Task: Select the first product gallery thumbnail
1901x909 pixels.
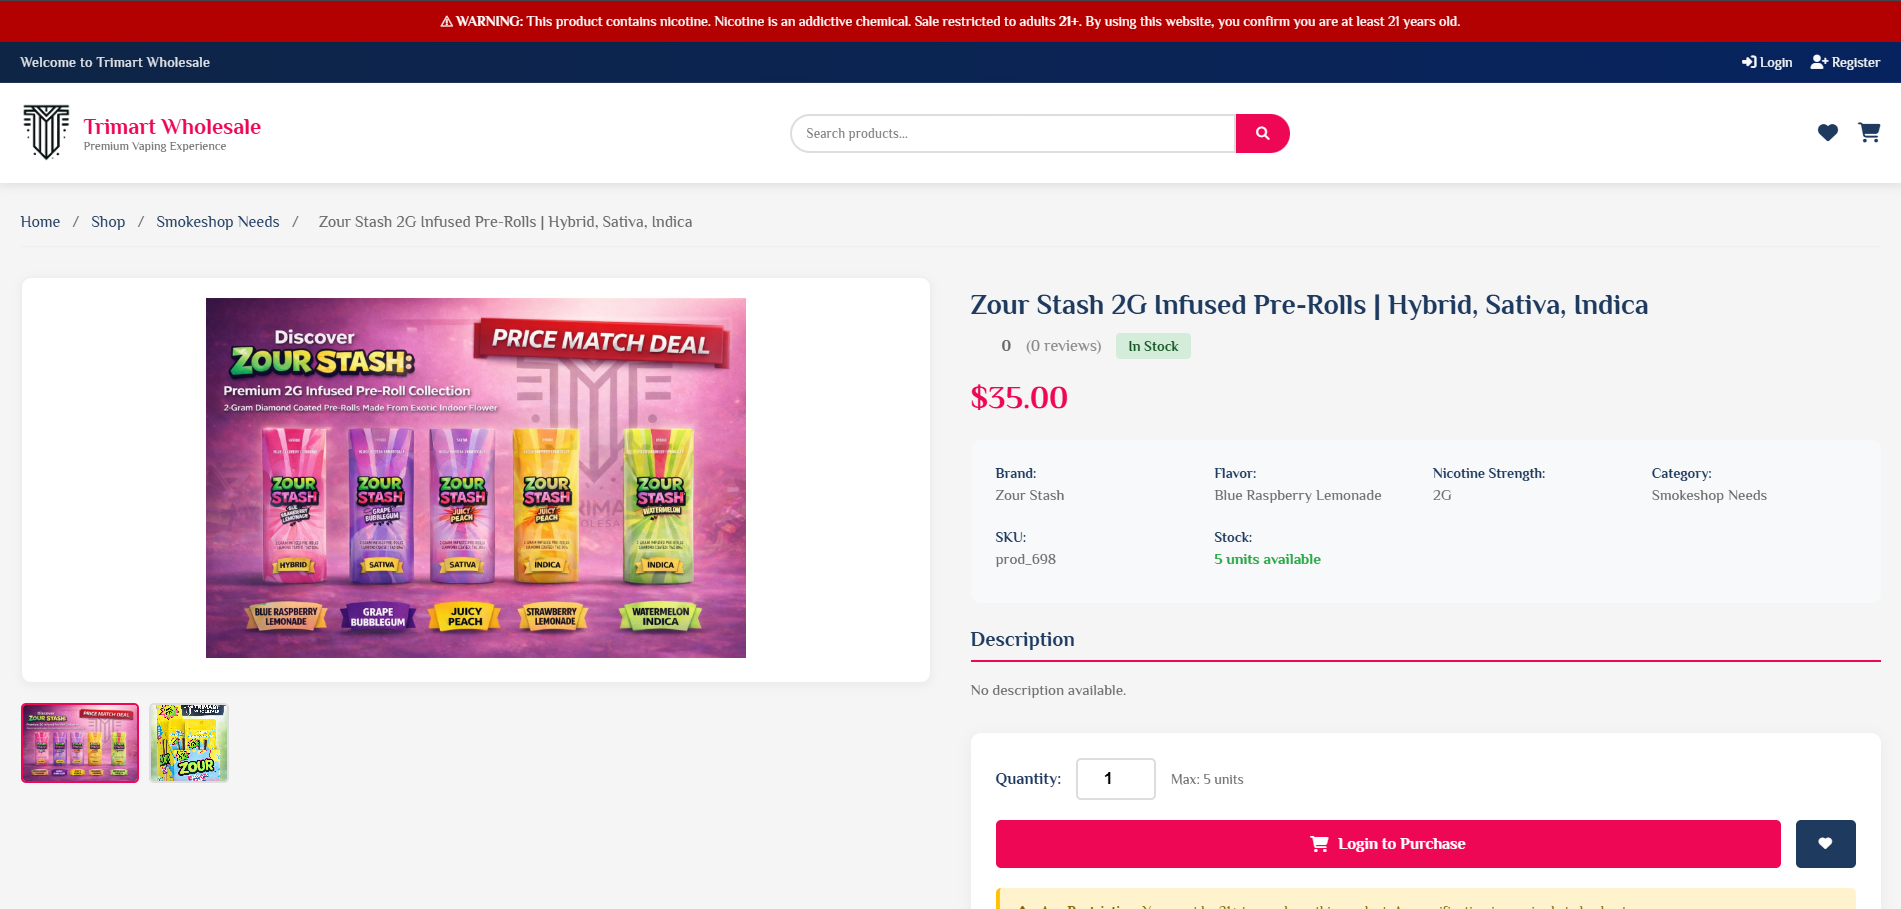Action: [79, 742]
